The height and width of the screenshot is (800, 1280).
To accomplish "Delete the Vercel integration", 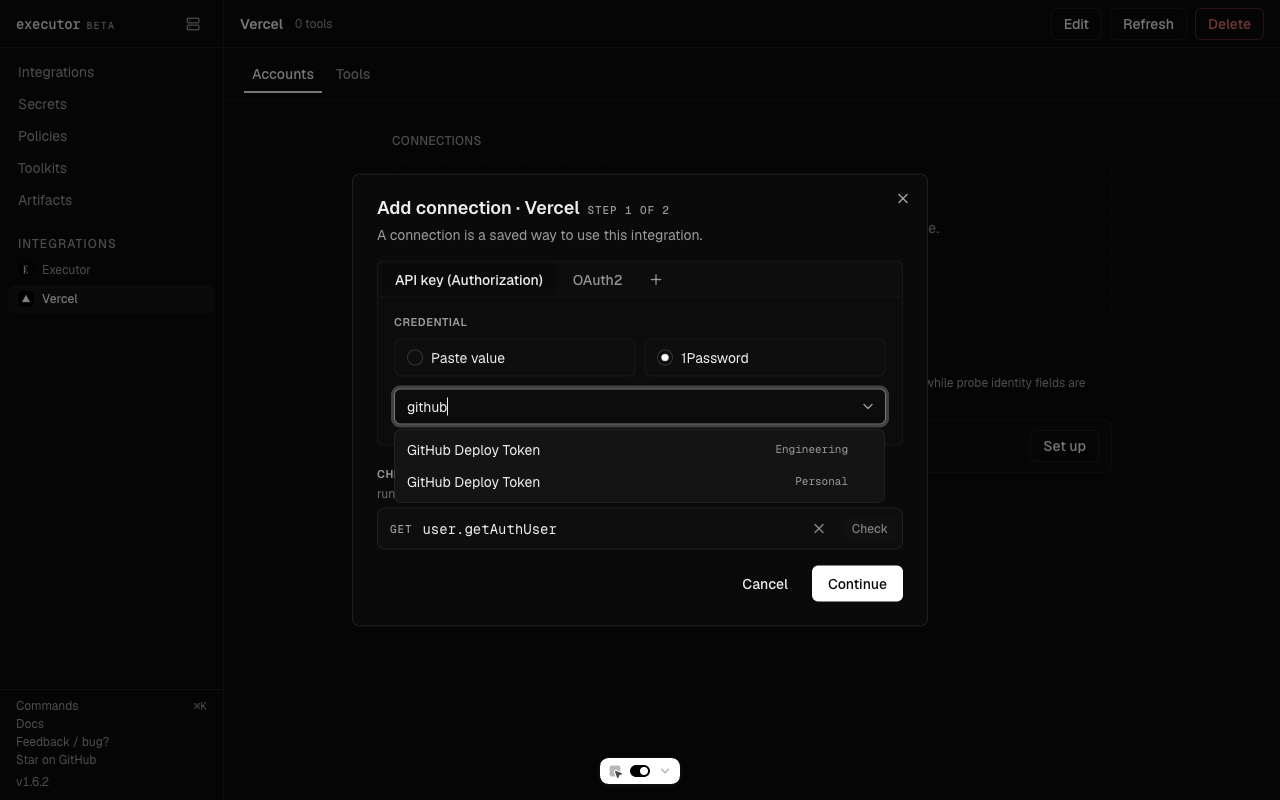I will coord(1229,24).
